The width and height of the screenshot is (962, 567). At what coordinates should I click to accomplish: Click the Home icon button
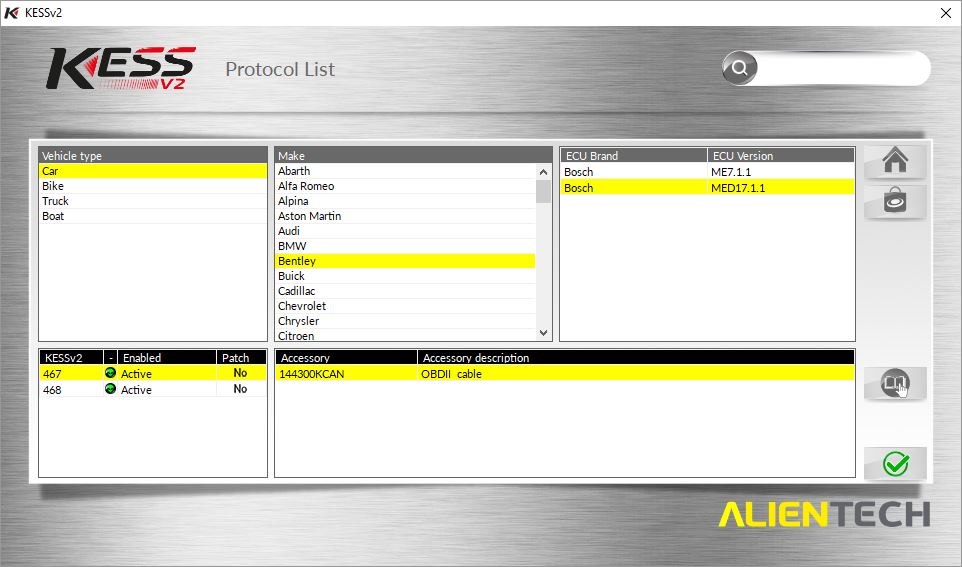[x=894, y=161]
